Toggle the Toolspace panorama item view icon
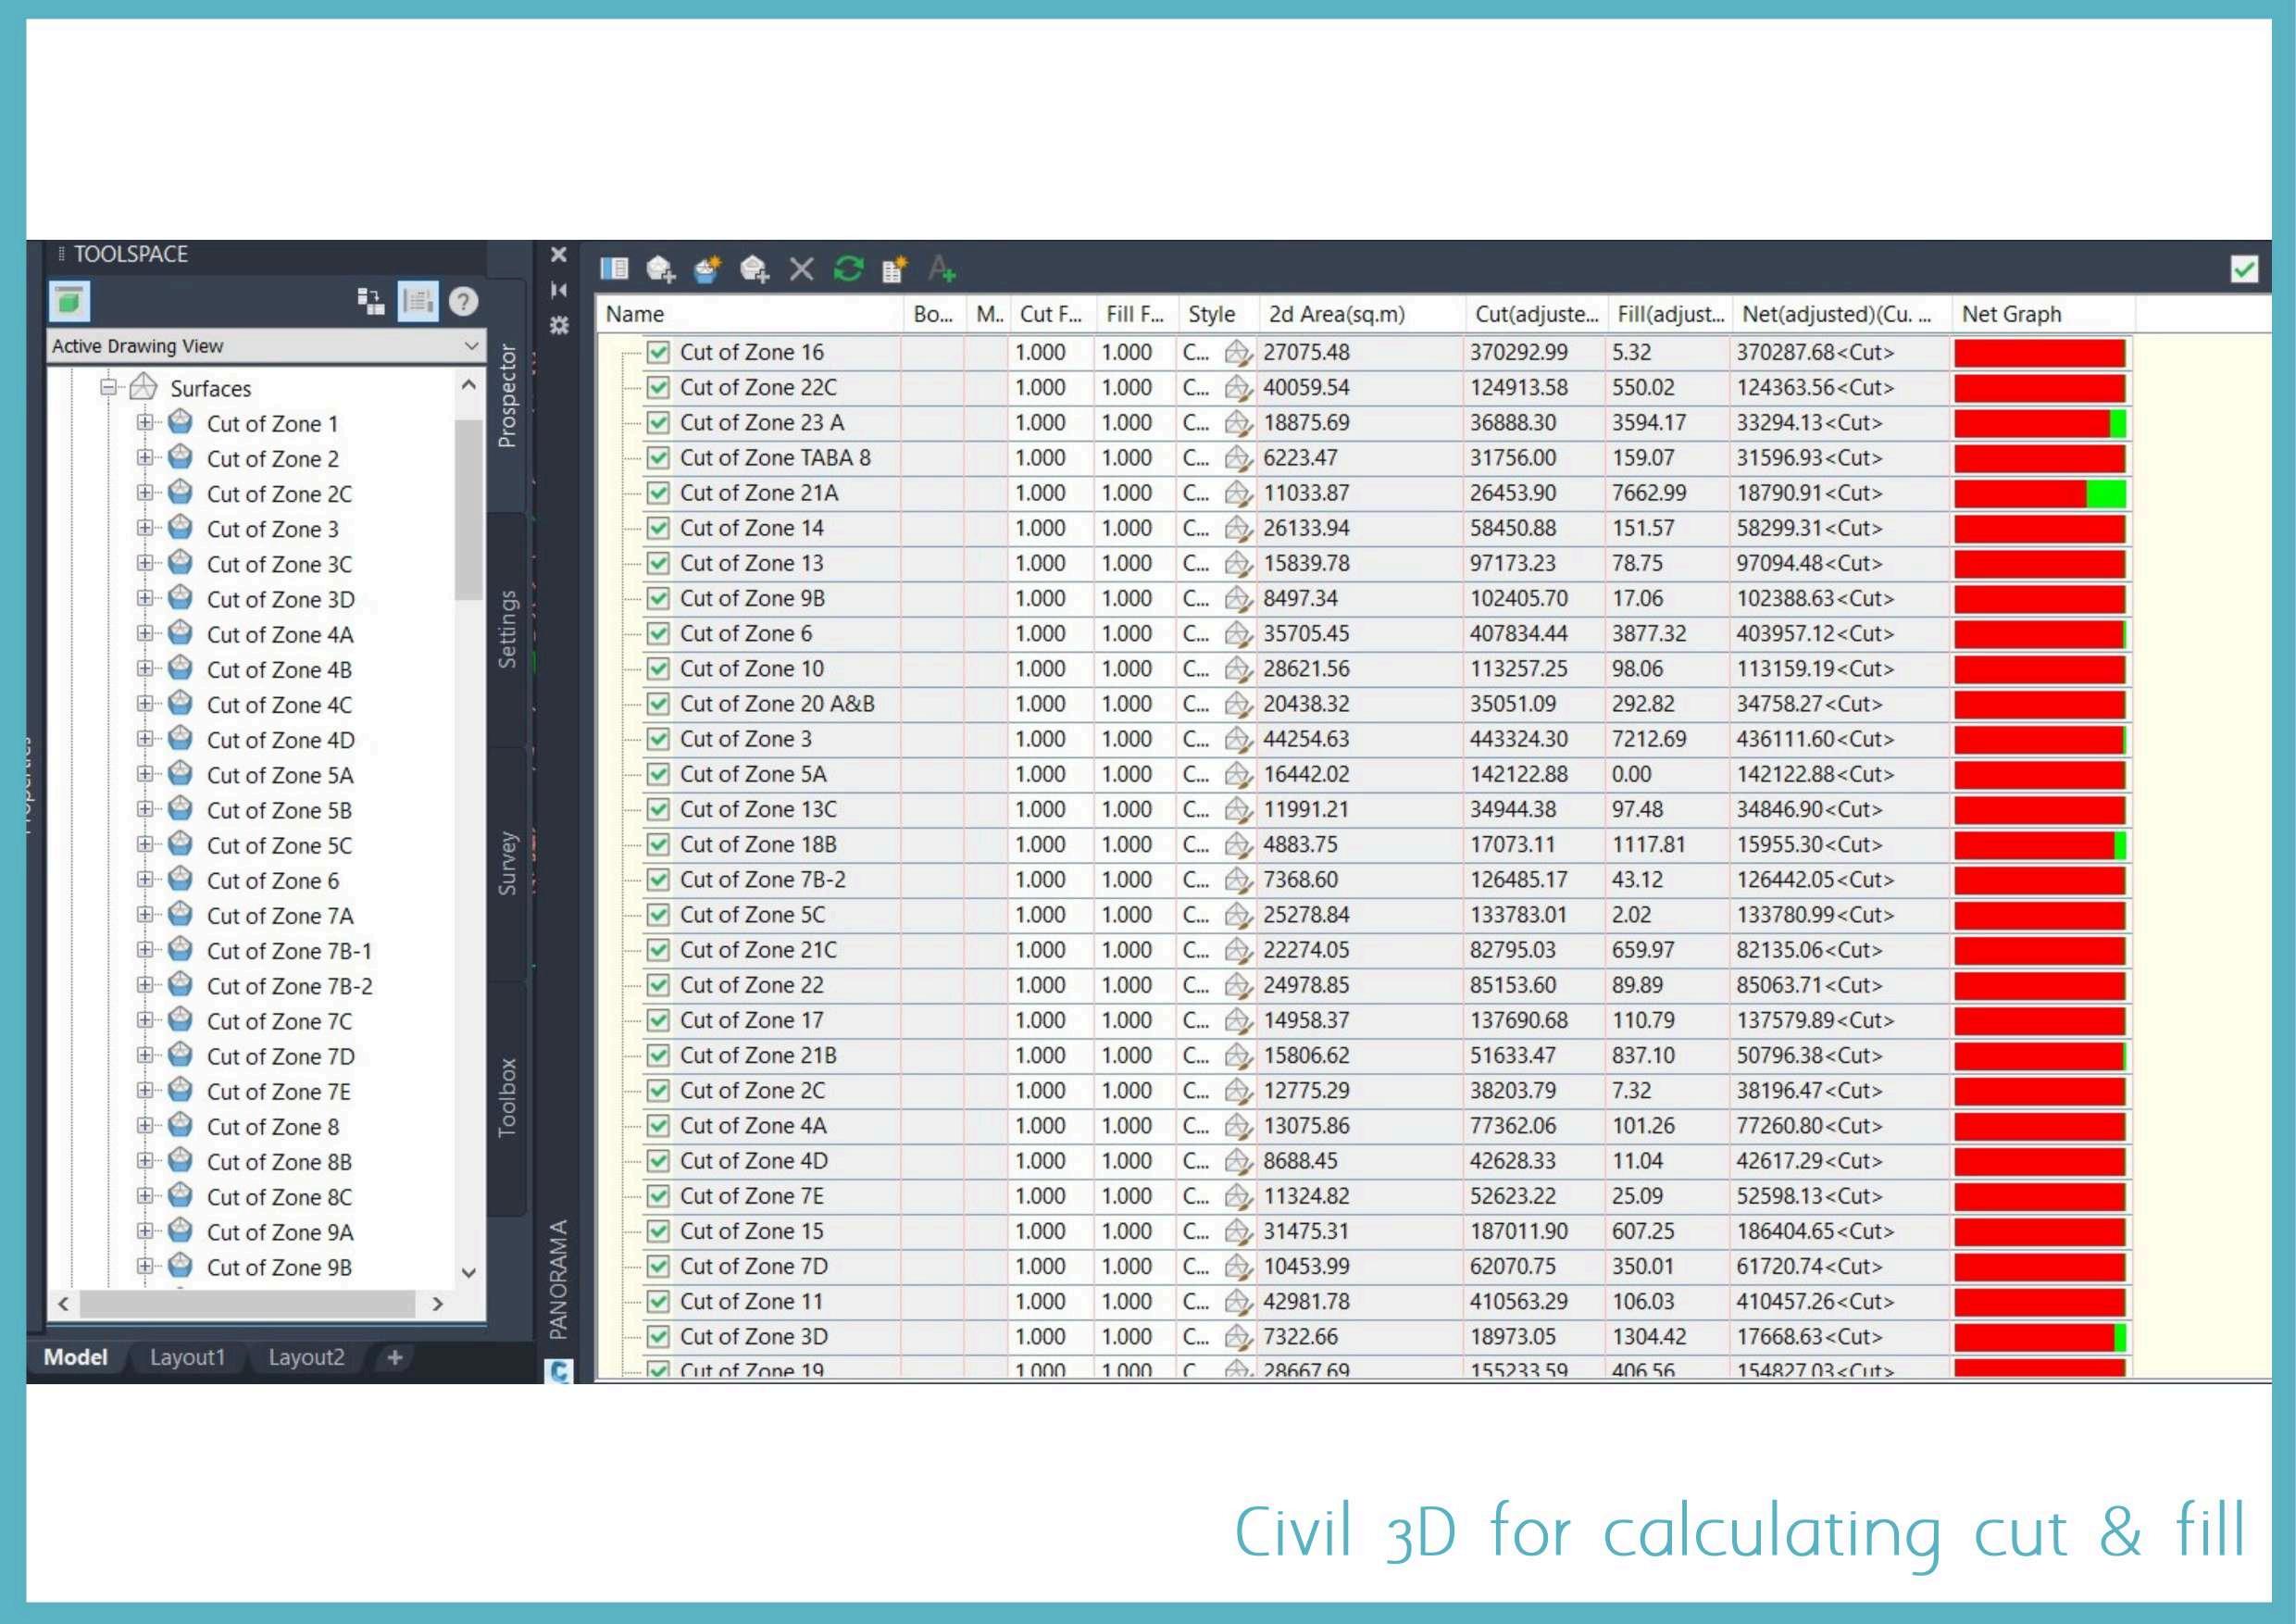Image resolution: width=2296 pixels, height=1624 pixels. pos(417,301)
